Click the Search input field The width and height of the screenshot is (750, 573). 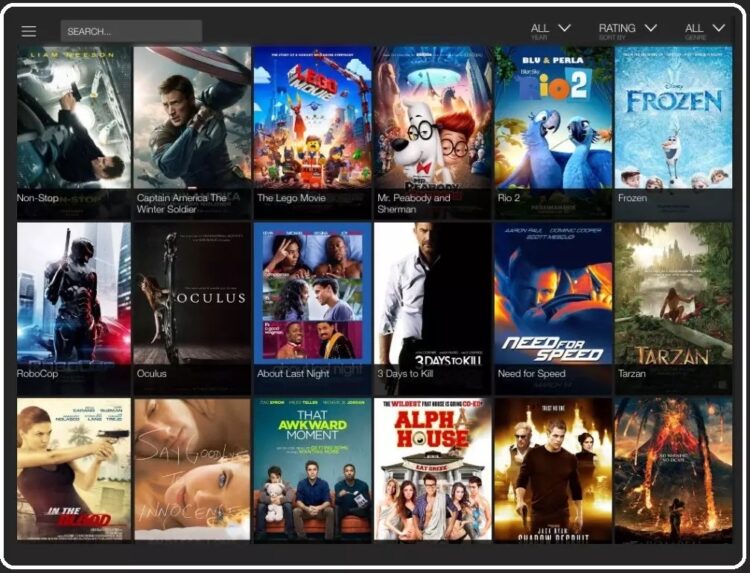tap(131, 31)
